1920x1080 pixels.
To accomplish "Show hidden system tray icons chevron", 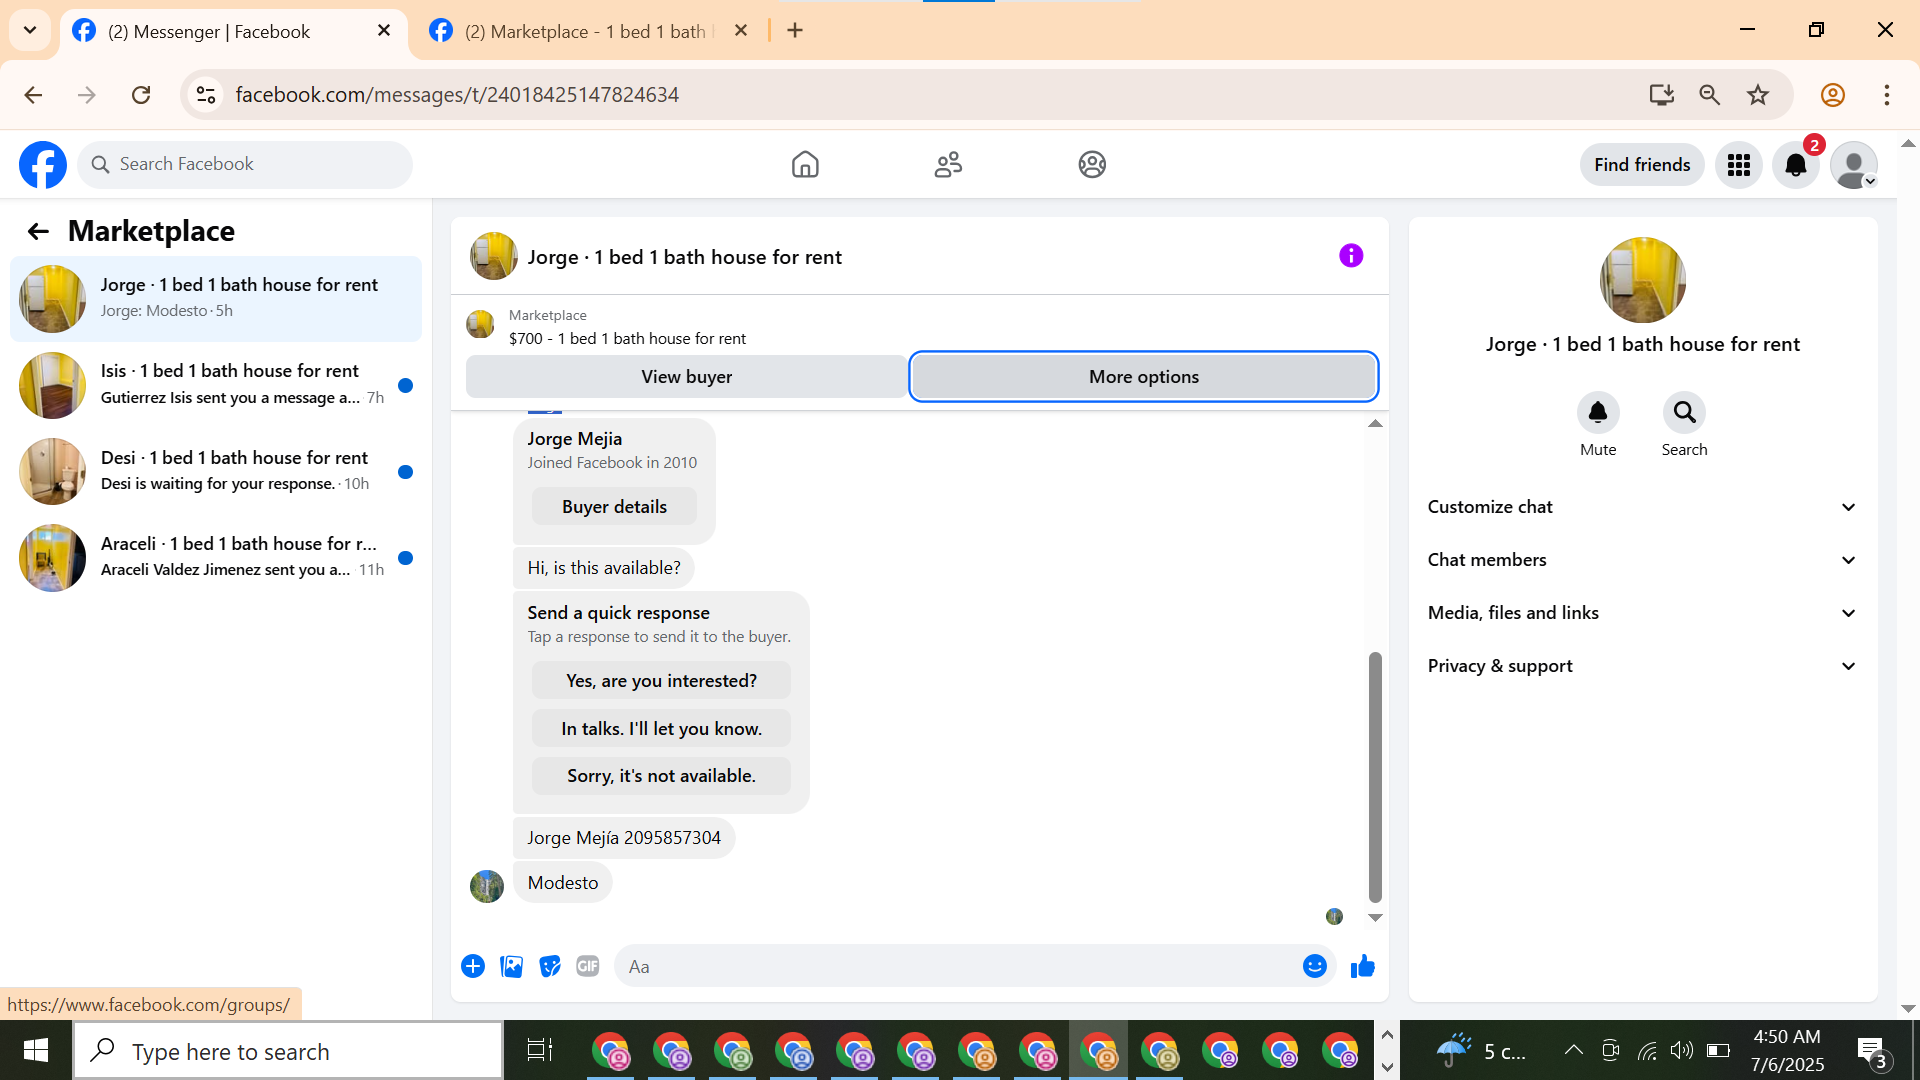I will [1573, 1050].
